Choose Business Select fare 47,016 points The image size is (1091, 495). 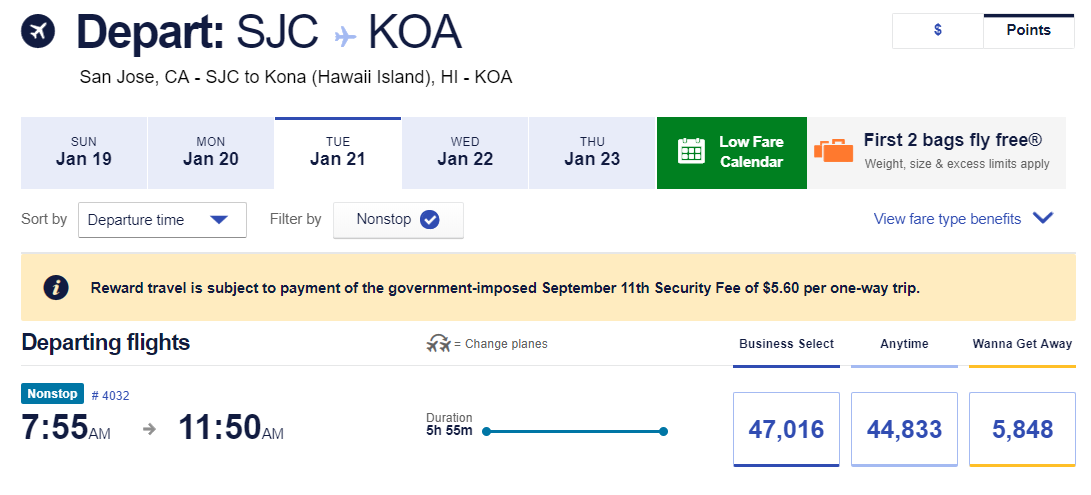pyautogui.click(x=786, y=429)
